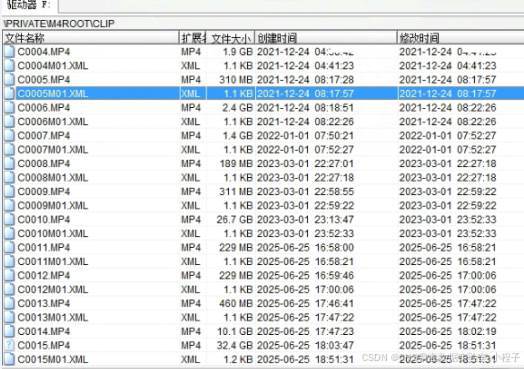524x369 pixels.
Task: Click the 10.1 GB size cell
Action: [235, 332]
